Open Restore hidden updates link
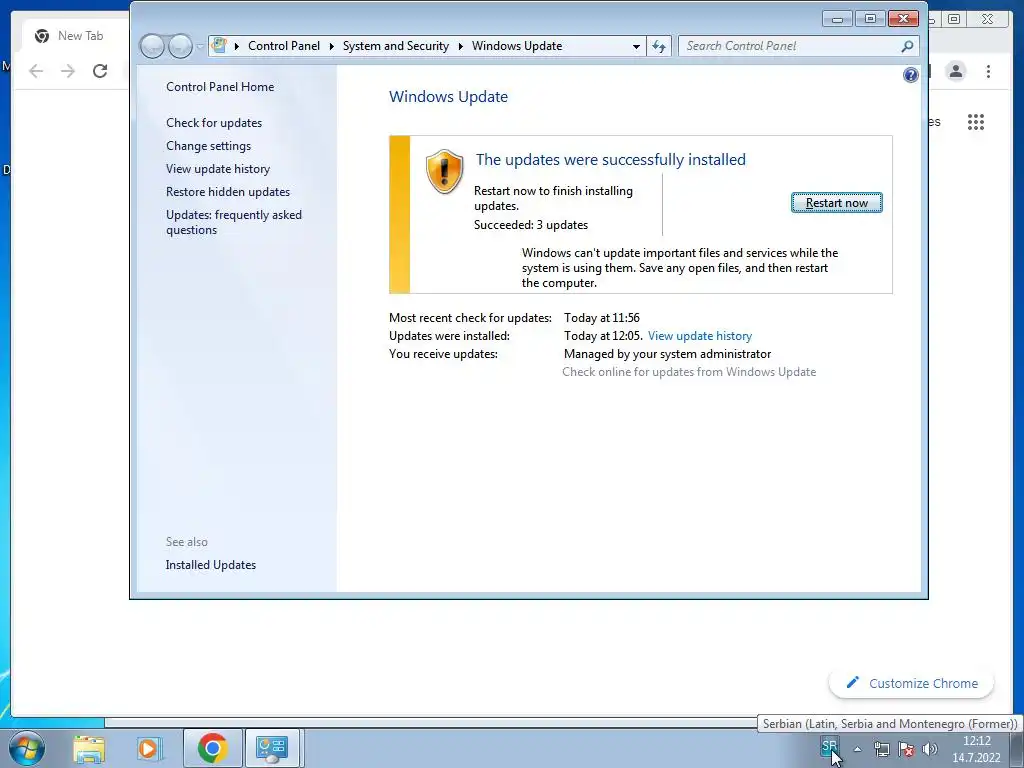 pyautogui.click(x=227, y=192)
